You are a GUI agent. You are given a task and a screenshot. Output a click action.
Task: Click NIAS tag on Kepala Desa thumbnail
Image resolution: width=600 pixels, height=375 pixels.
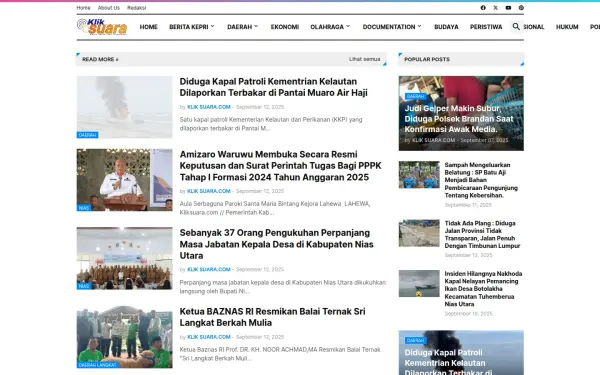point(84,286)
